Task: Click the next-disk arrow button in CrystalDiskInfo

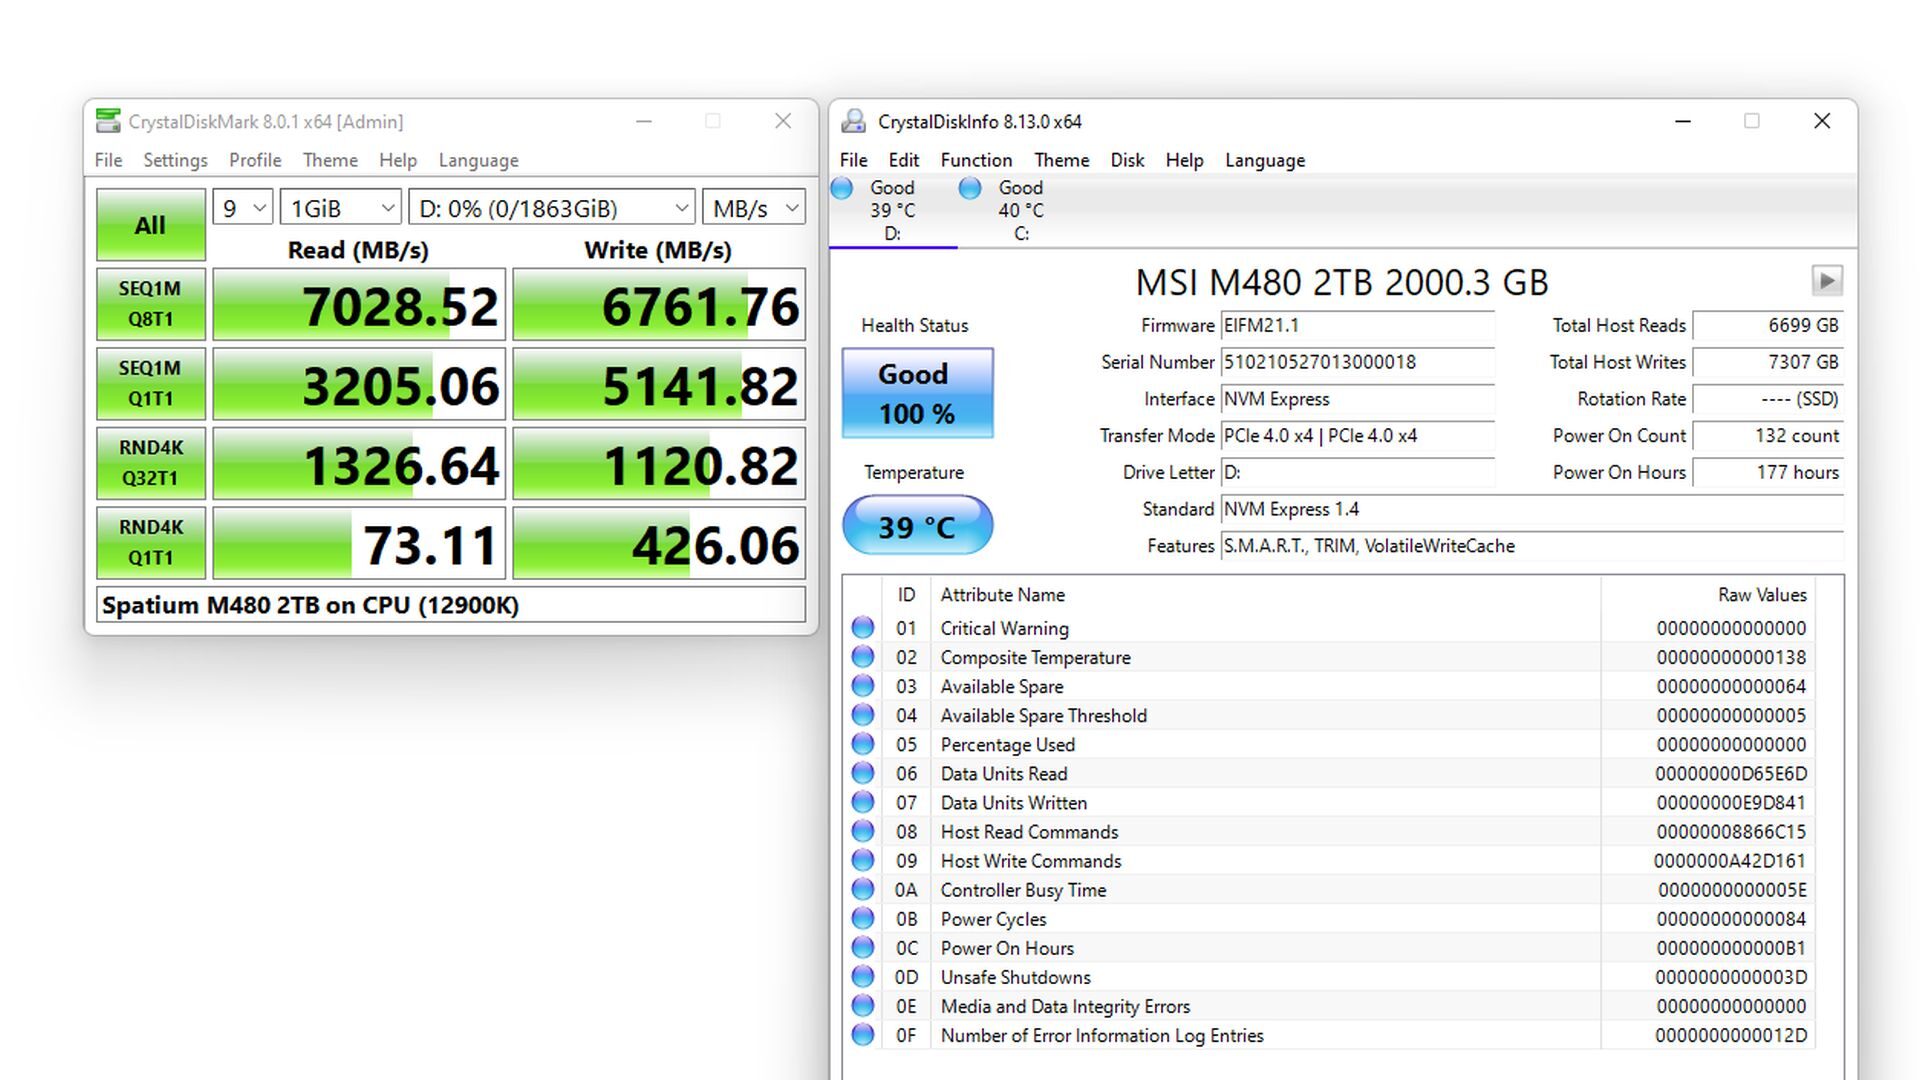Action: click(1828, 282)
